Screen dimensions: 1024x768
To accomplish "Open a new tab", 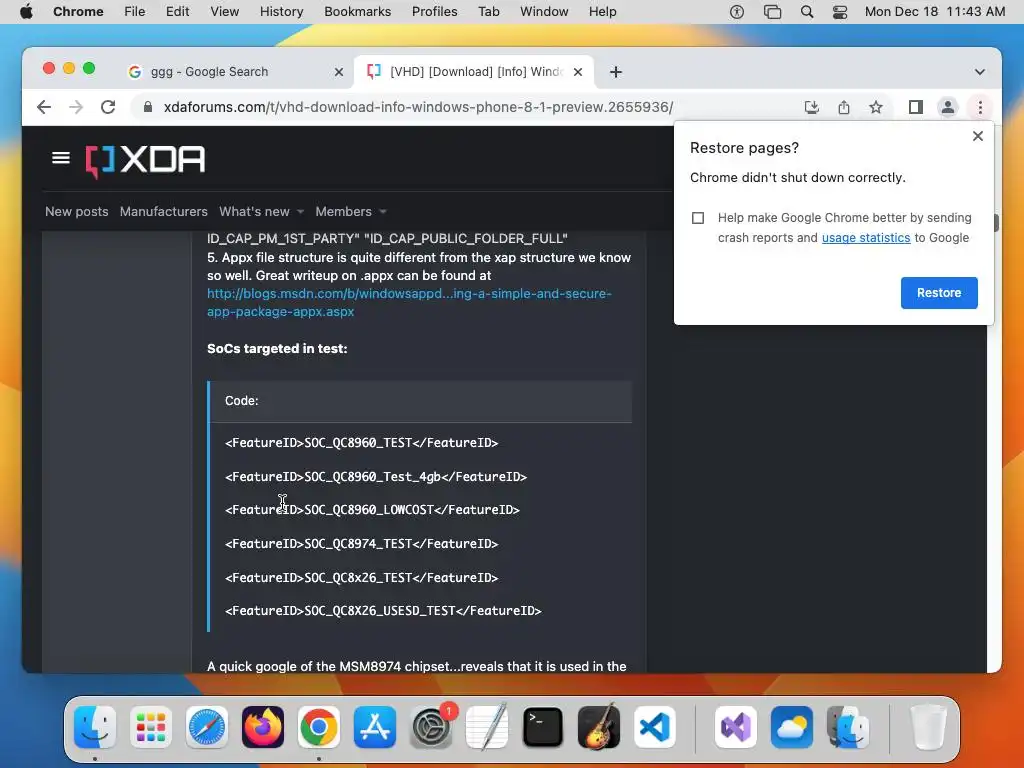I will (x=616, y=72).
